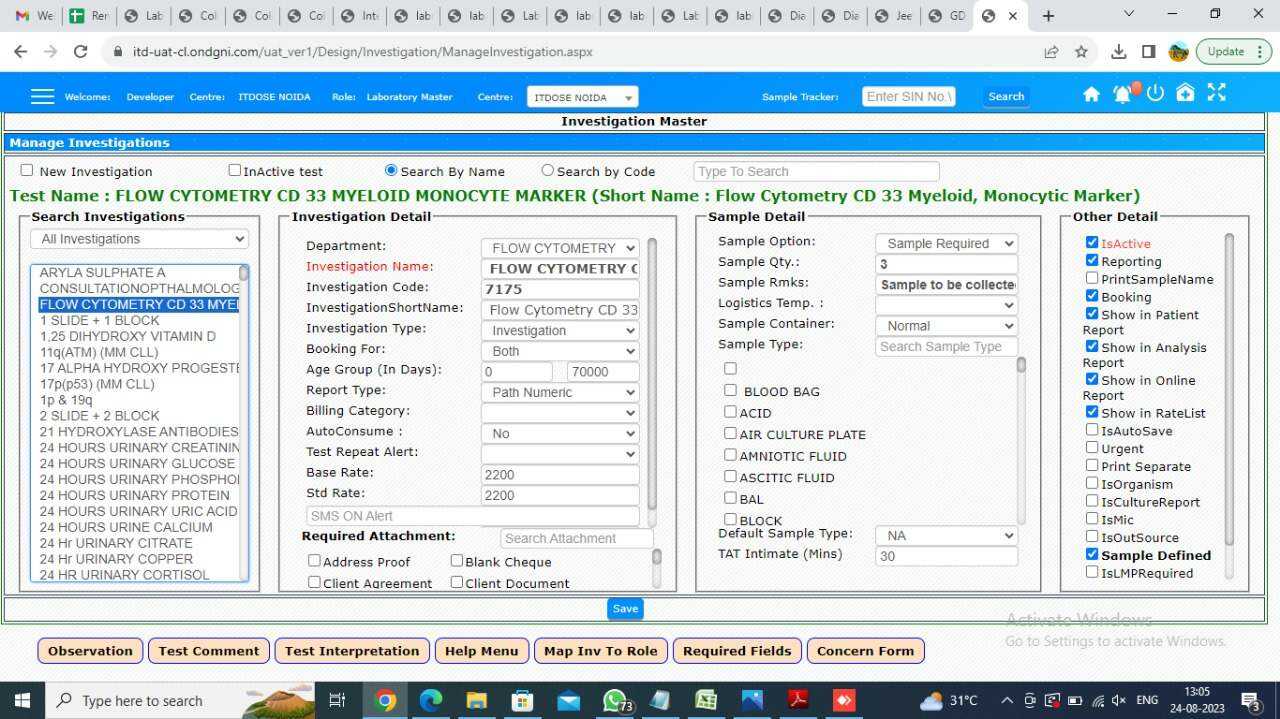Enable the Urgent checkbox in Other Detail
This screenshot has height=719, width=1280.
[1092, 448]
